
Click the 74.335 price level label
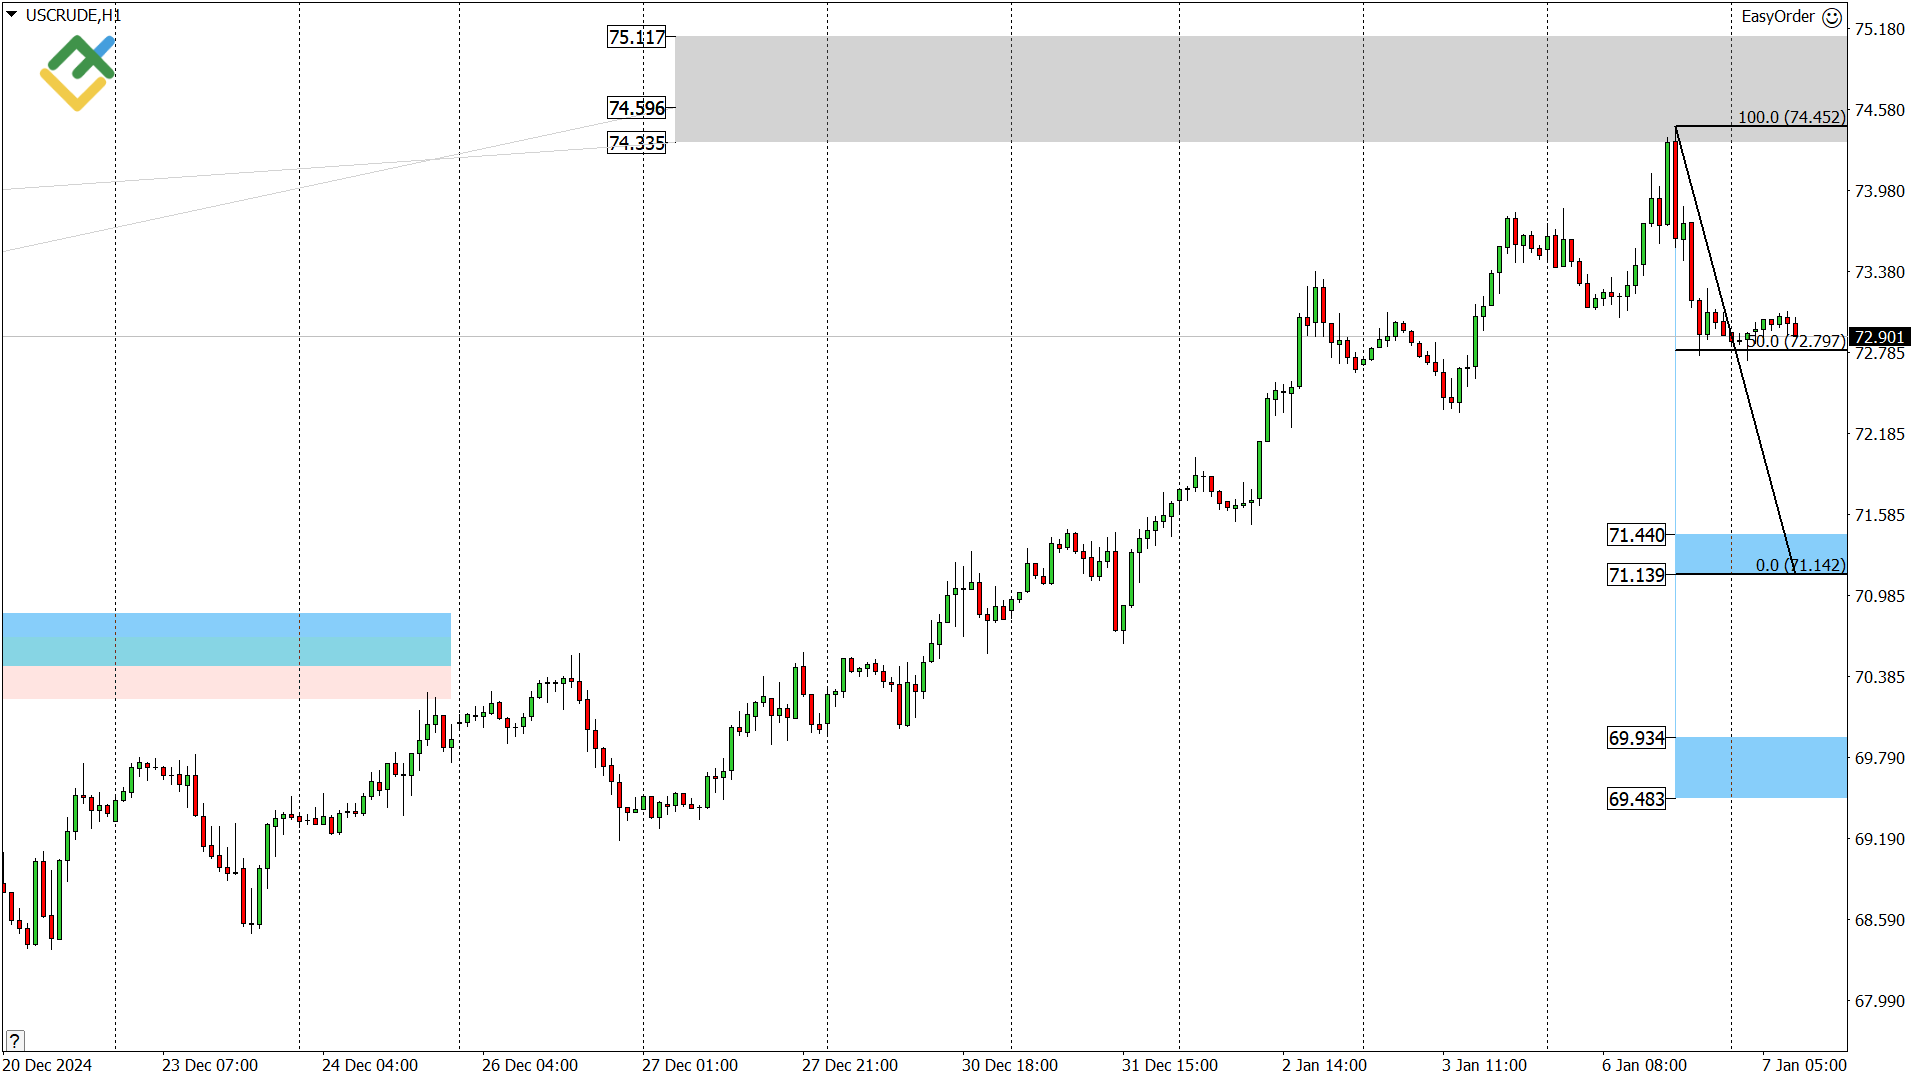637,143
